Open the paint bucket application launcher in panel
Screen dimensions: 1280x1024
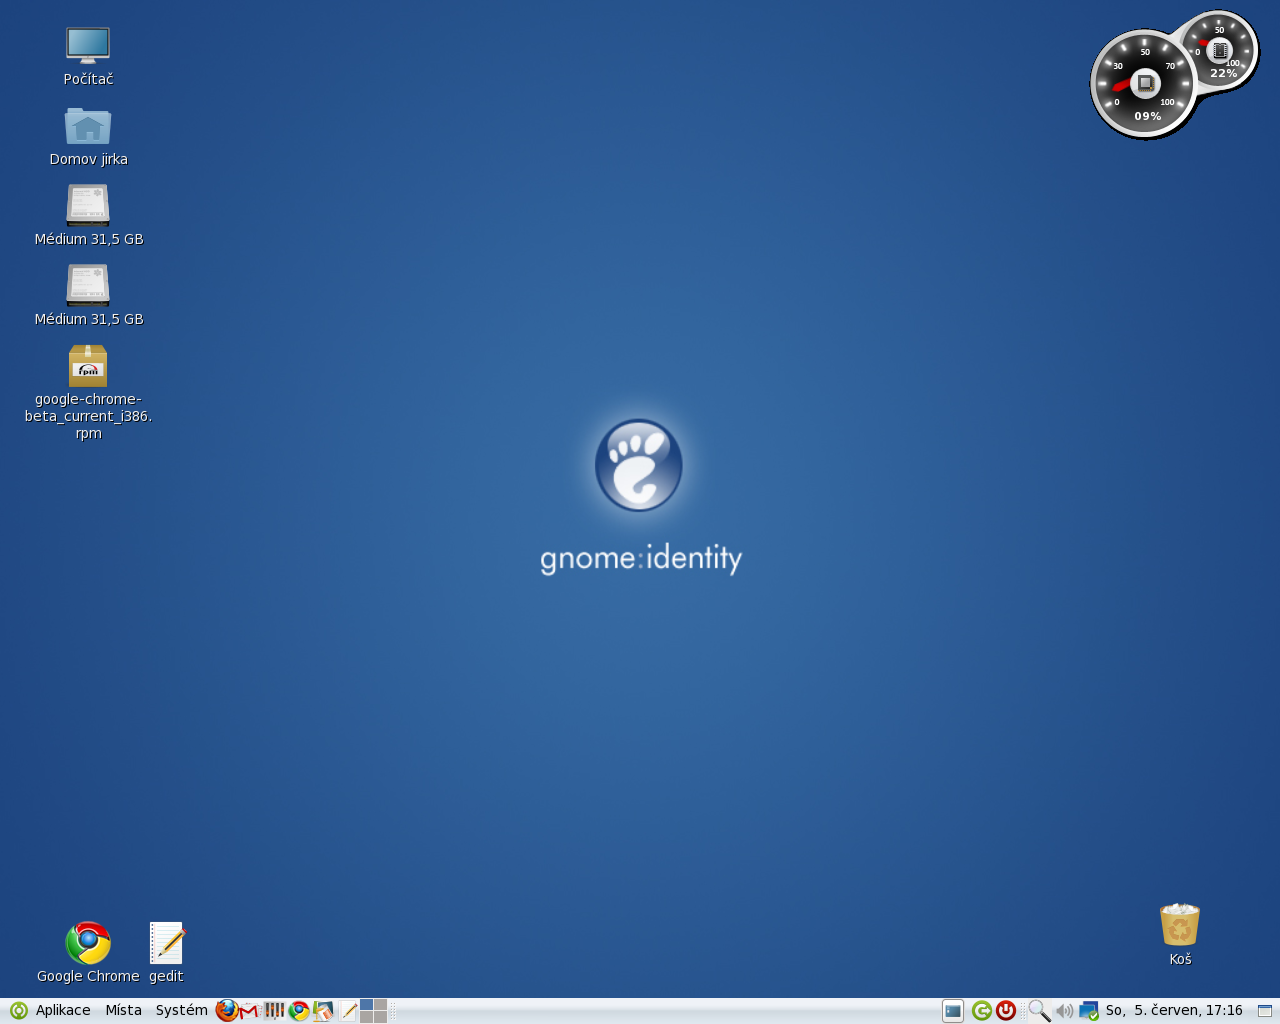point(323,1011)
